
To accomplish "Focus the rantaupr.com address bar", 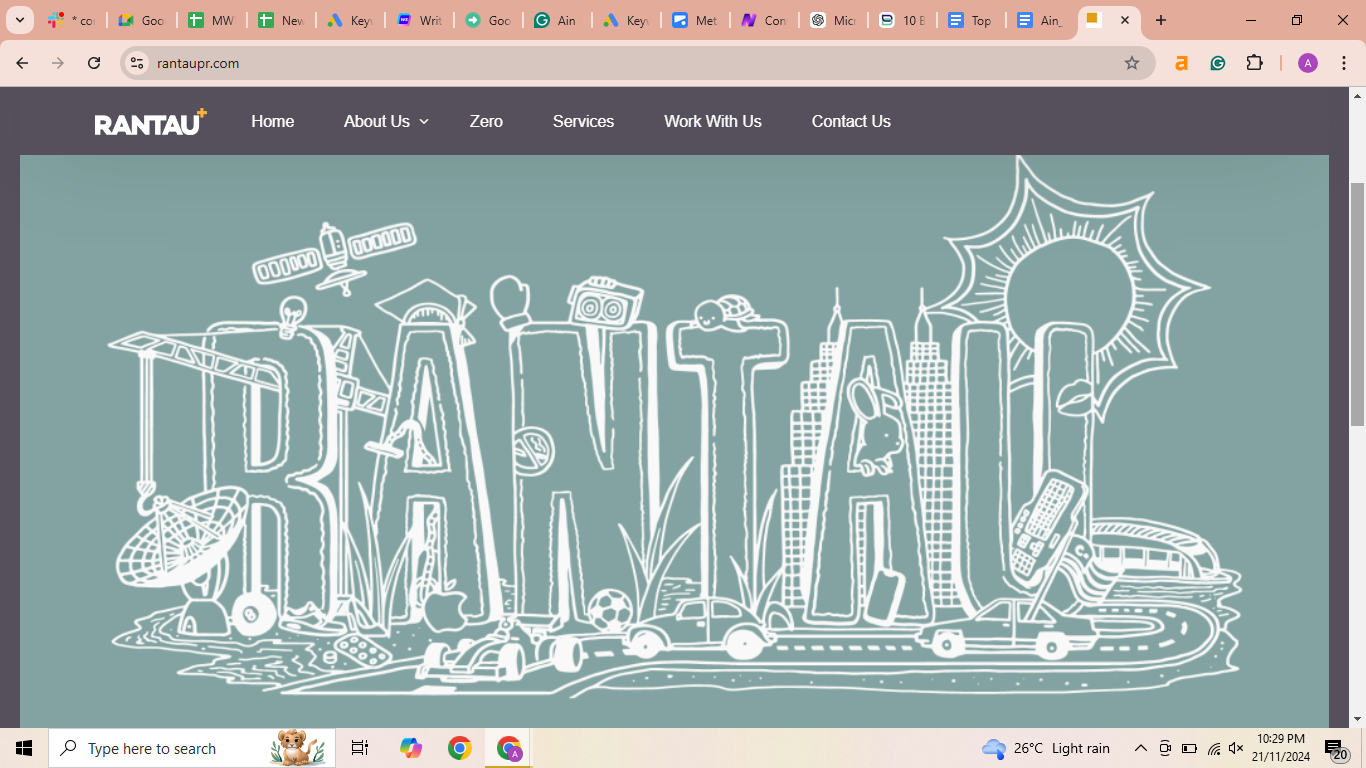I will point(638,63).
